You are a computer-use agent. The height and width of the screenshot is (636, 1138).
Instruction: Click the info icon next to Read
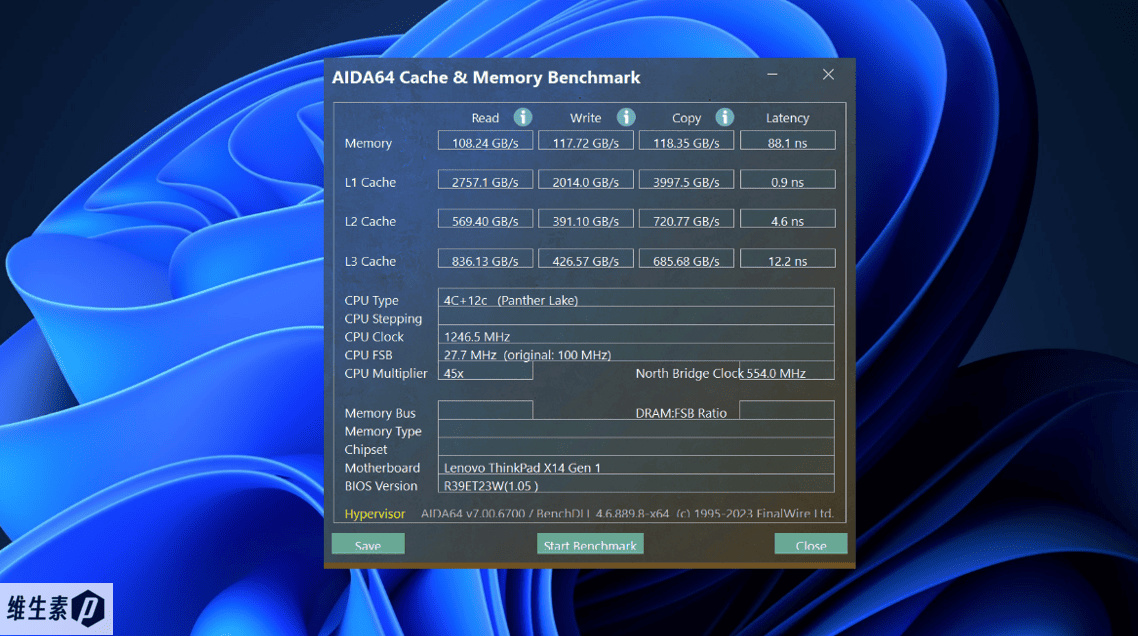tap(523, 117)
